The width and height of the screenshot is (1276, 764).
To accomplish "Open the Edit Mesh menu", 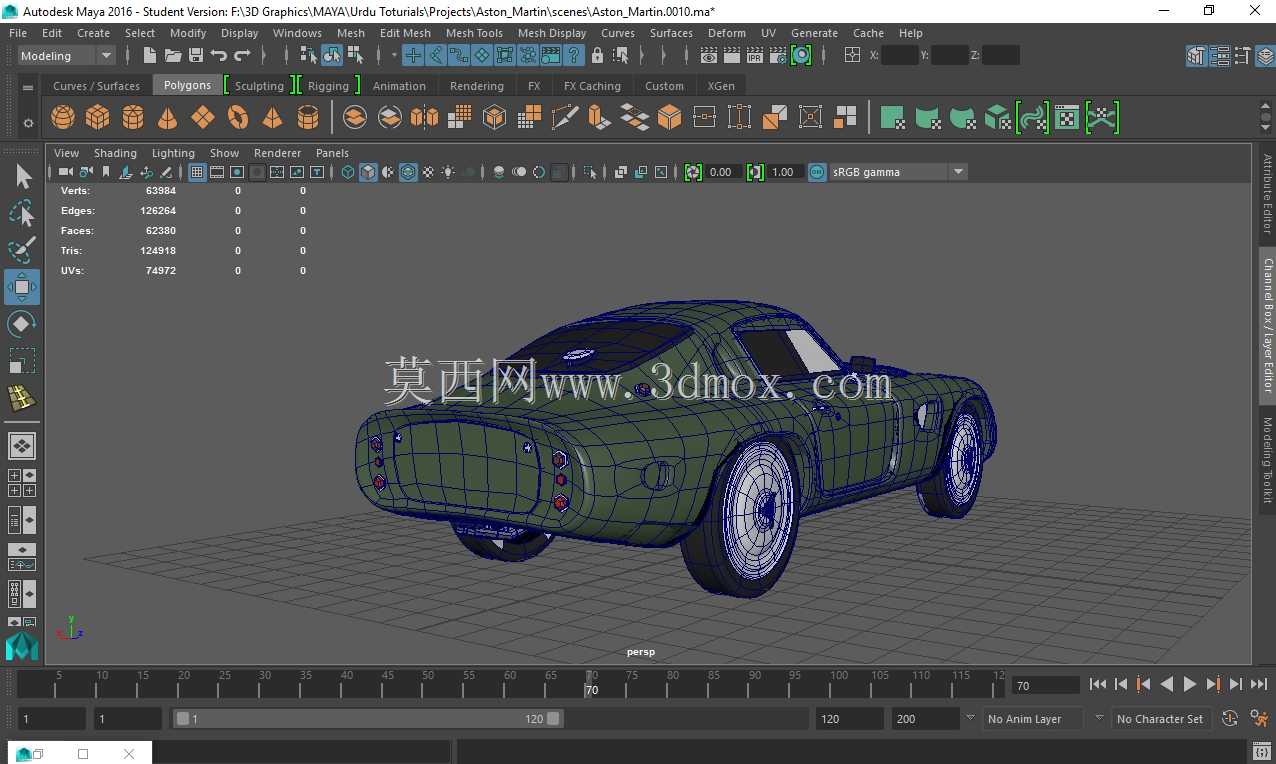I will [x=405, y=33].
